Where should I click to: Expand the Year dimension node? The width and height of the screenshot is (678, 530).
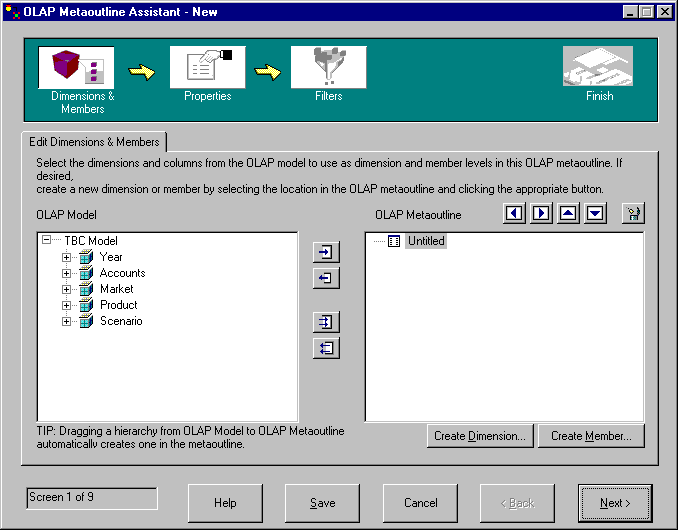point(66,257)
